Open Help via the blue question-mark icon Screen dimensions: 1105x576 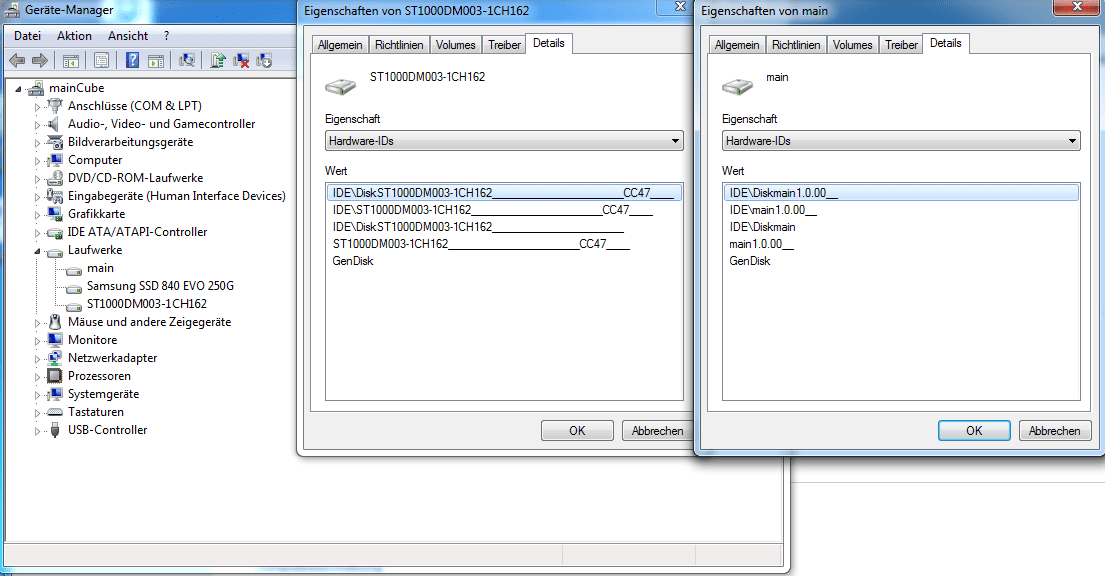click(132, 61)
